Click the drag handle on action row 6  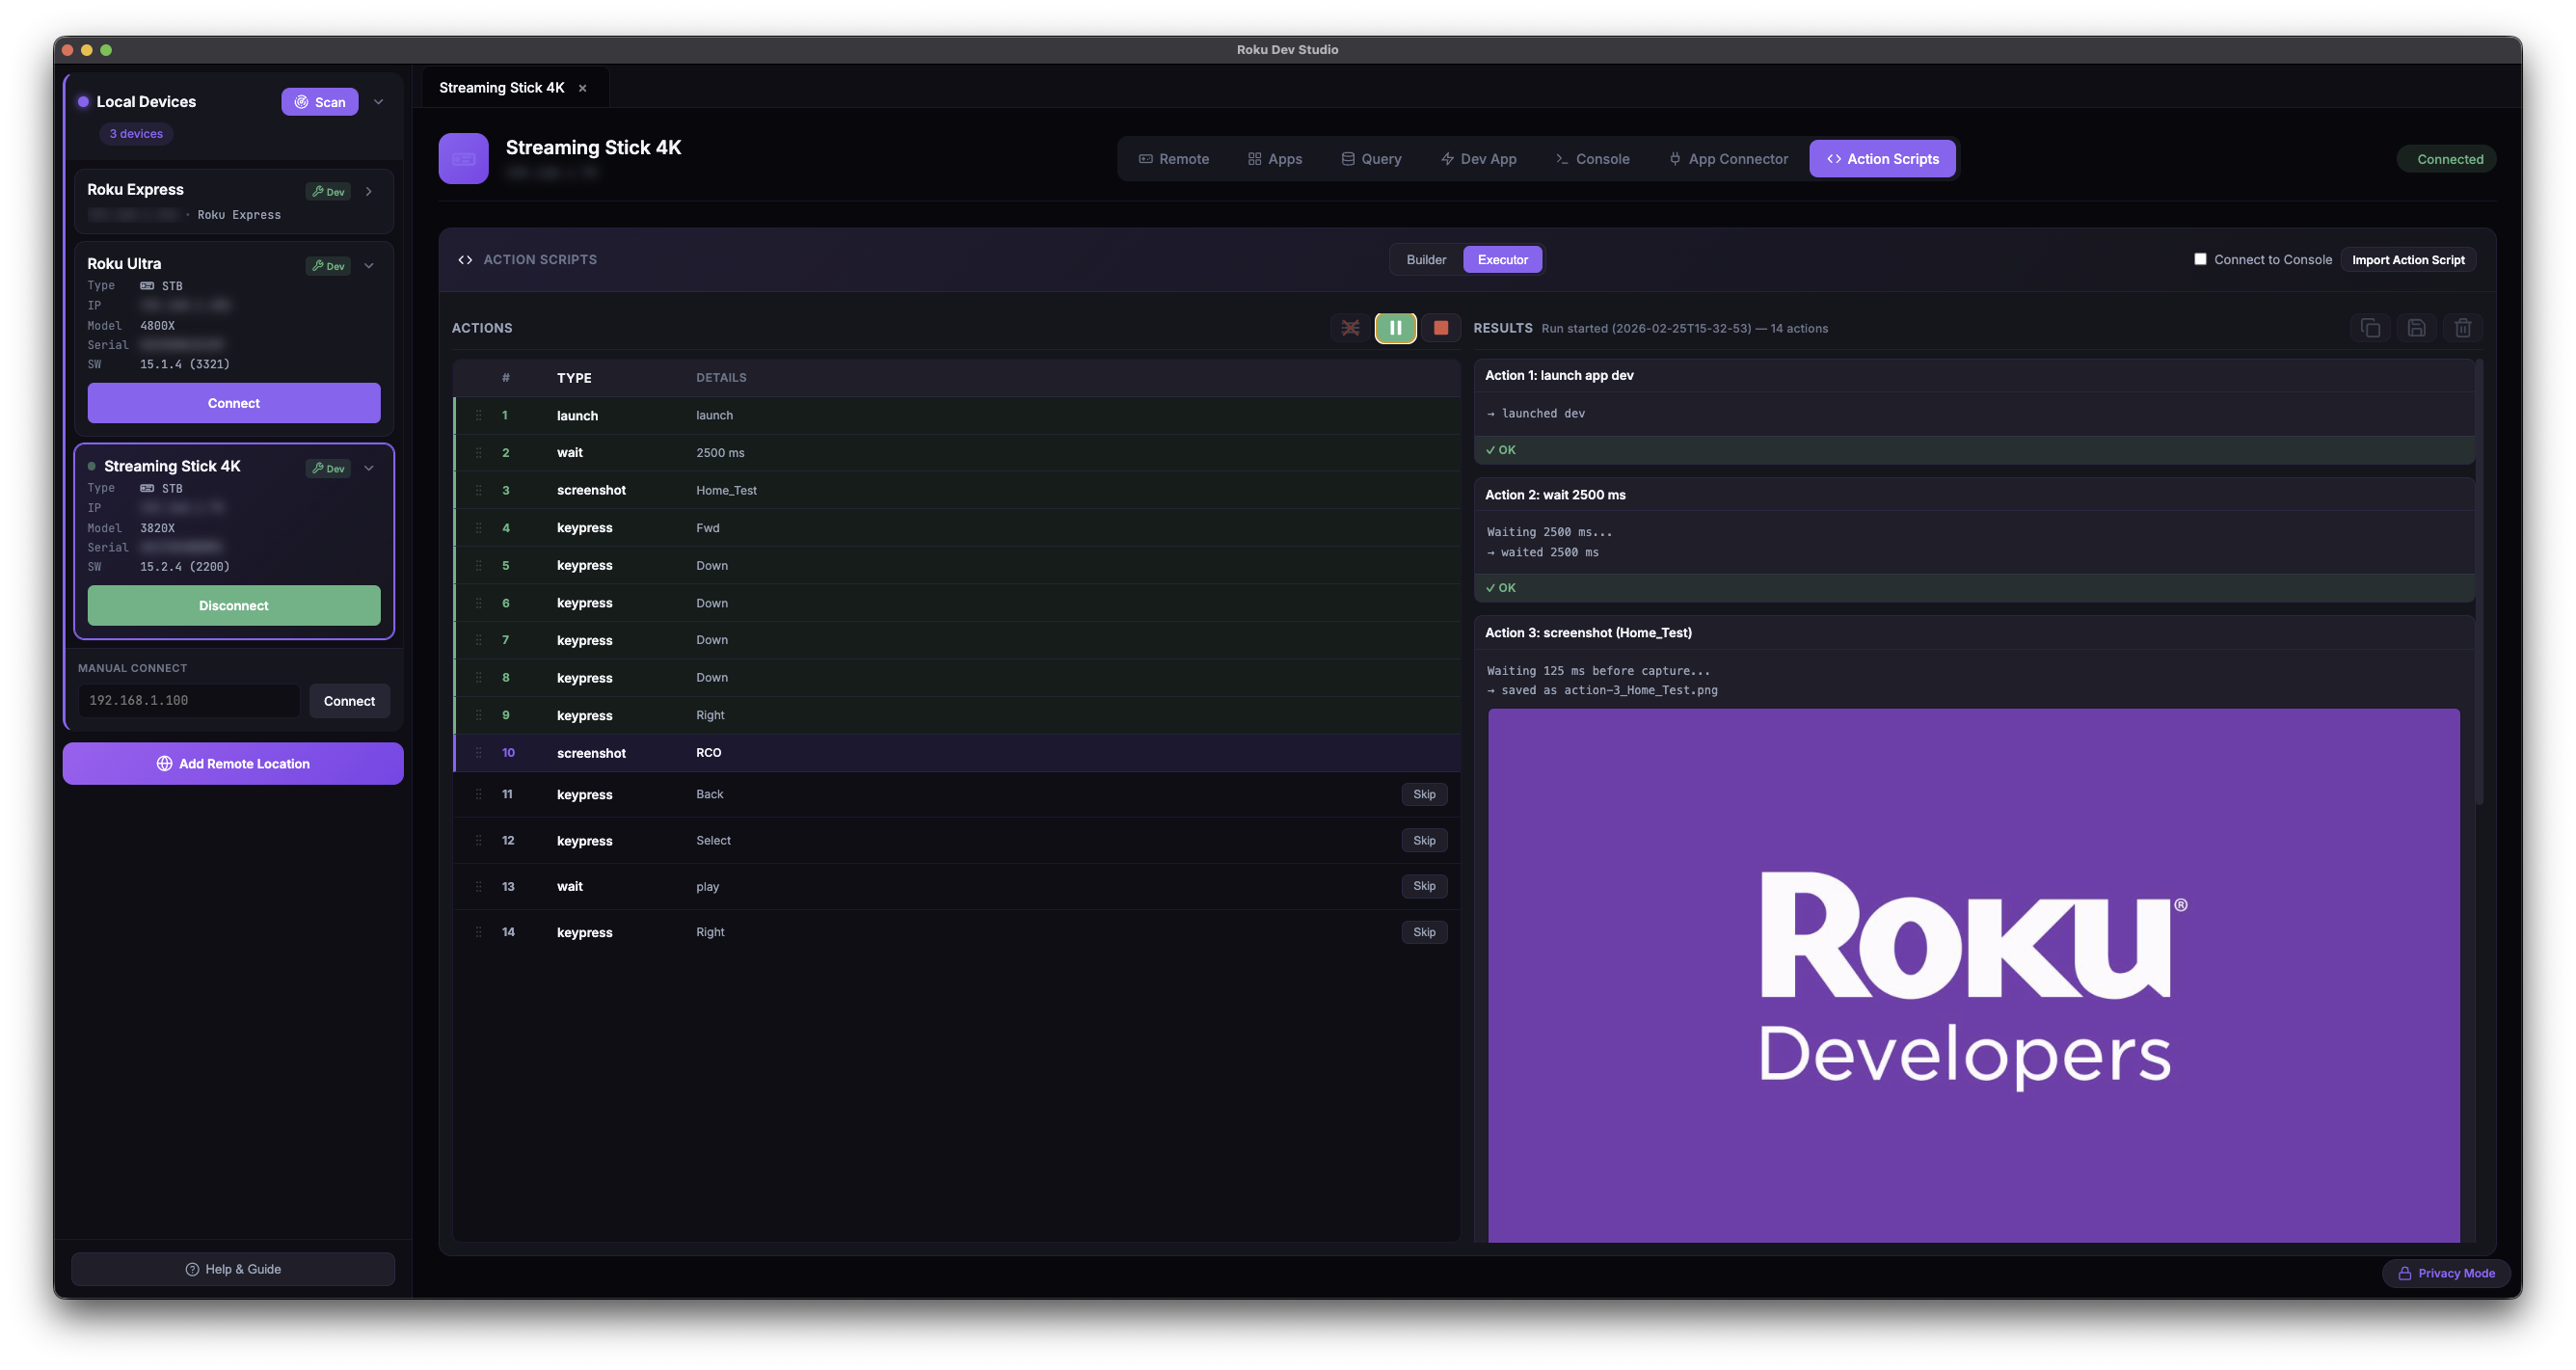479,603
